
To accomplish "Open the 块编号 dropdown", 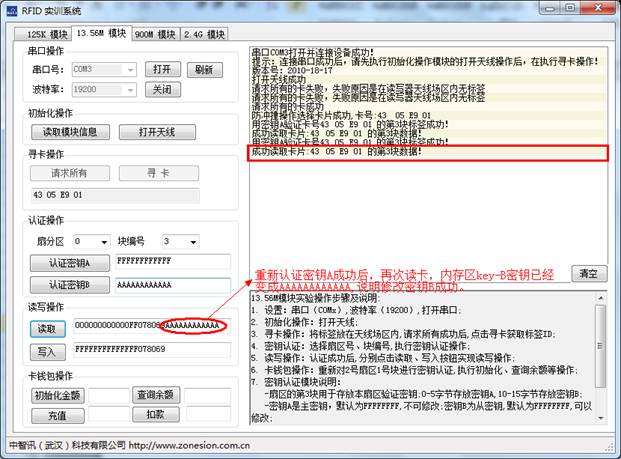I will click(180, 241).
